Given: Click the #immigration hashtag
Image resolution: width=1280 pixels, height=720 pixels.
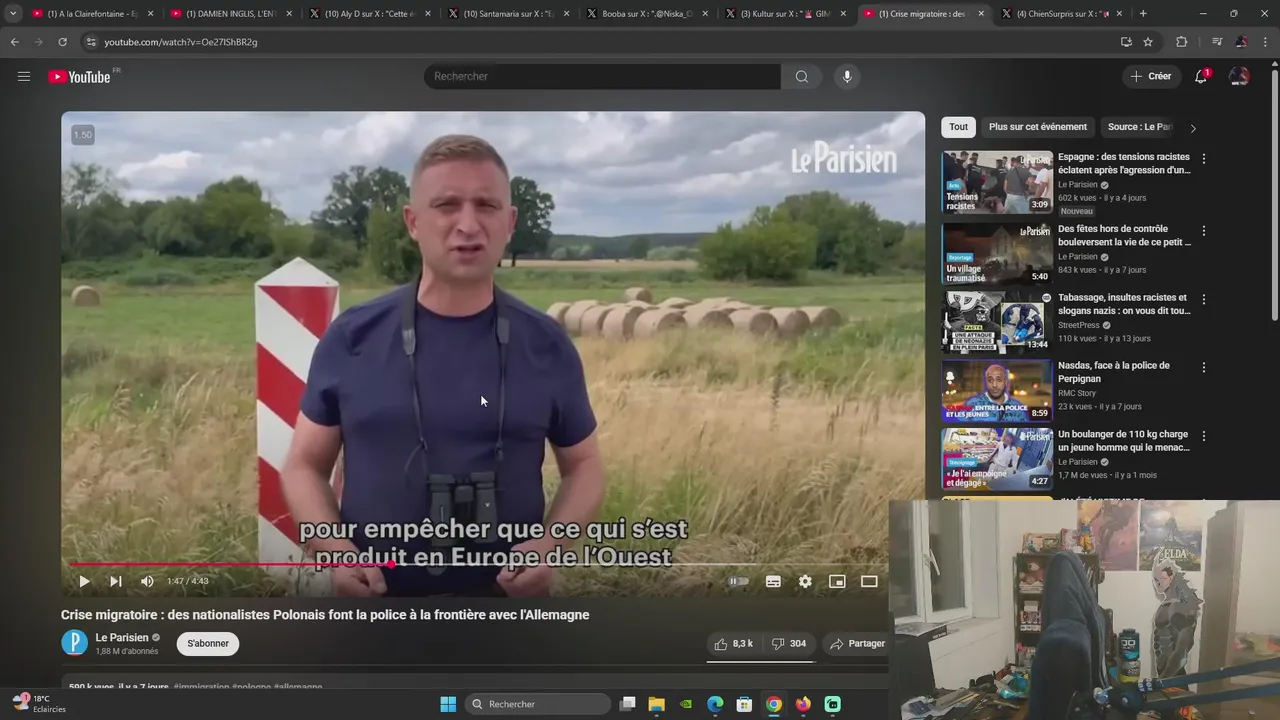Looking at the screenshot, I should (201, 687).
